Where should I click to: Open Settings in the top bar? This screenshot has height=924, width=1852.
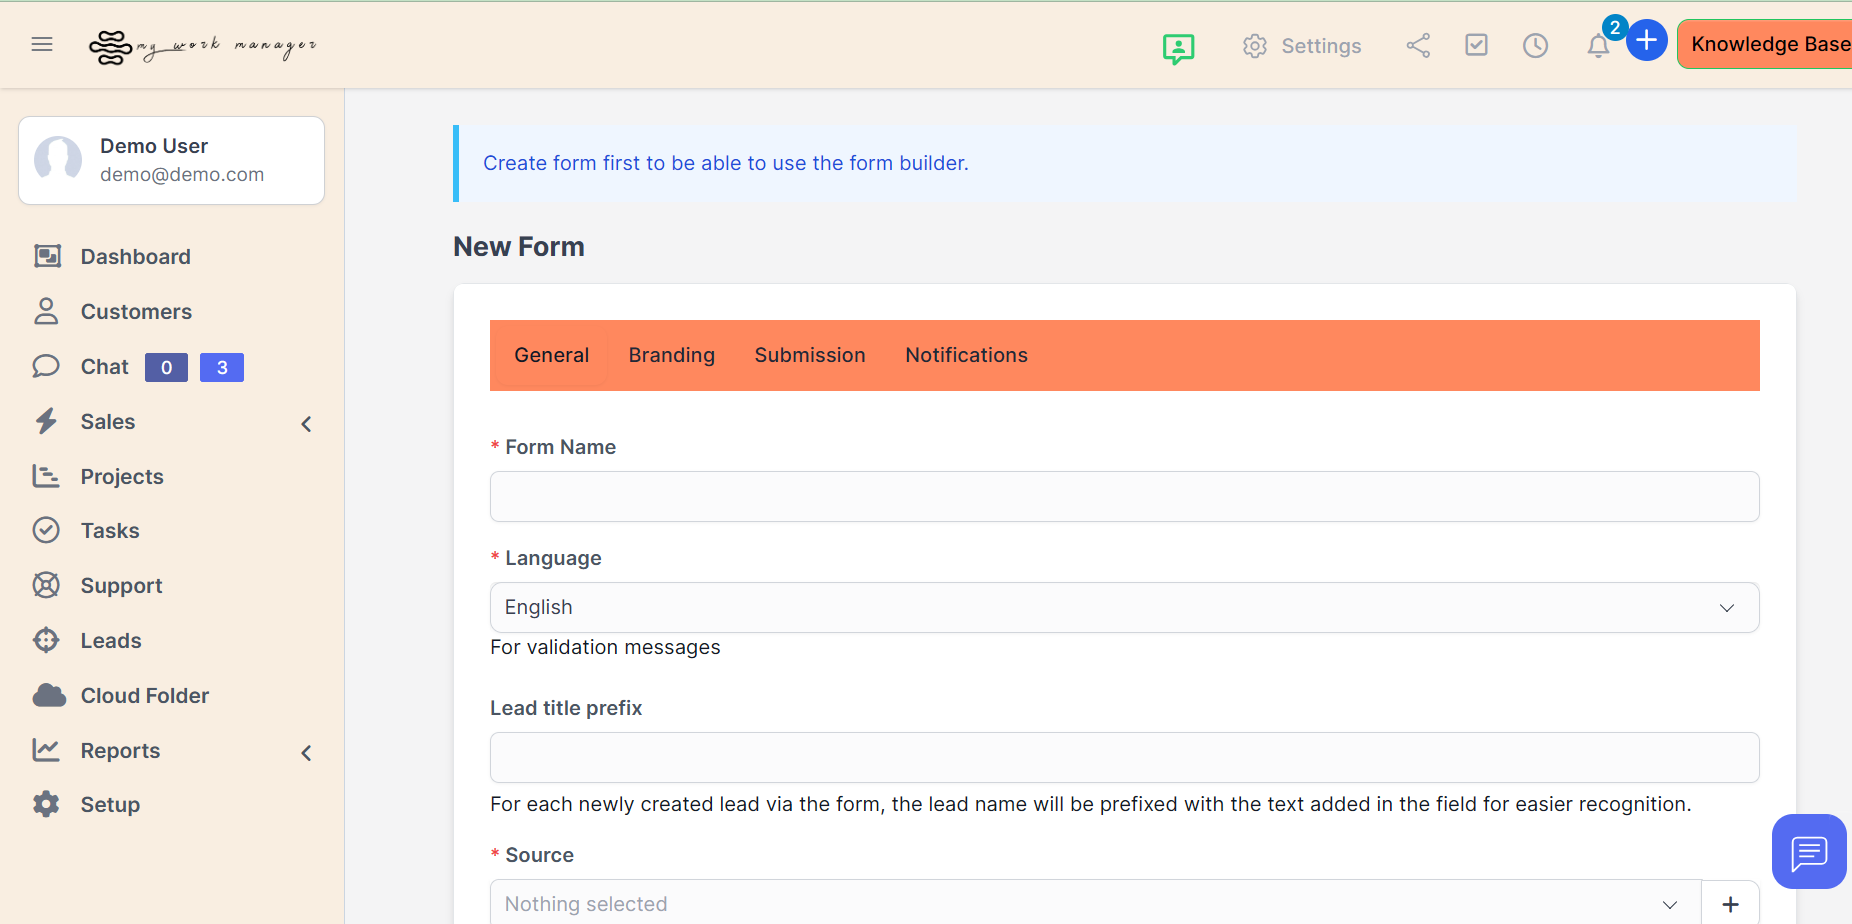(x=1321, y=46)
